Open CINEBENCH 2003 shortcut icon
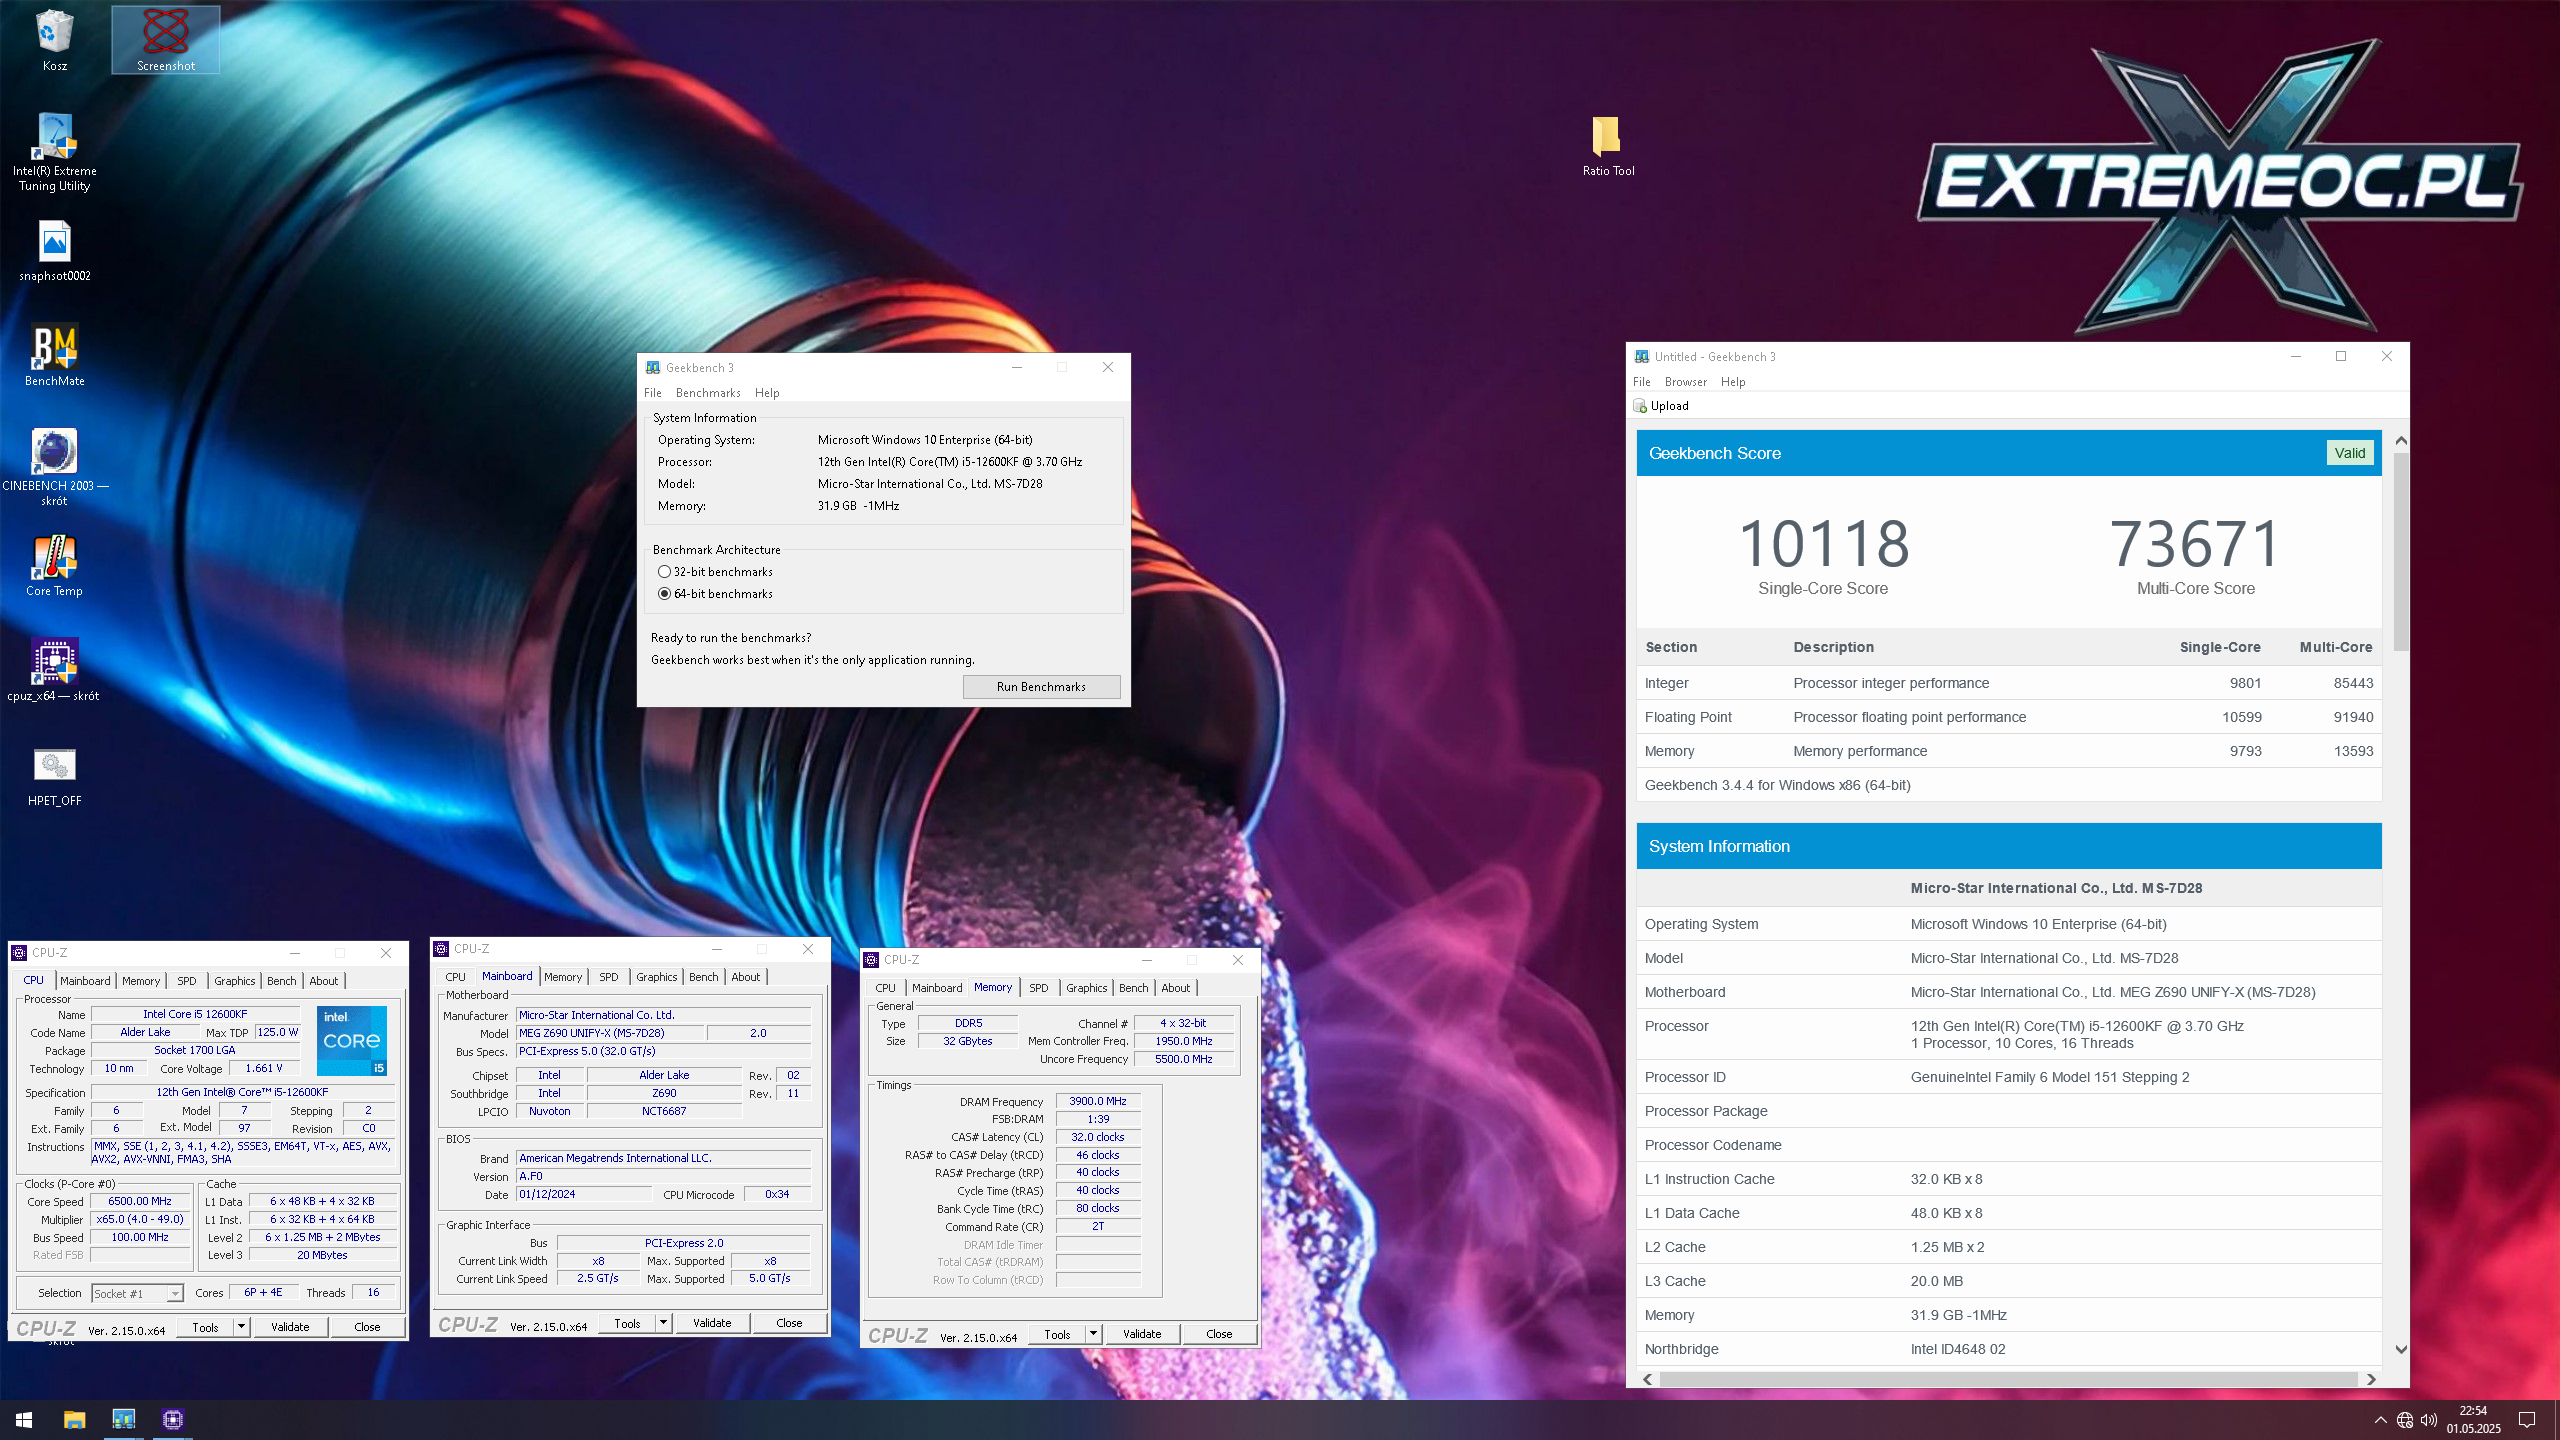2560x1440 pixels. pyautogui.click(x=55, y=467)
